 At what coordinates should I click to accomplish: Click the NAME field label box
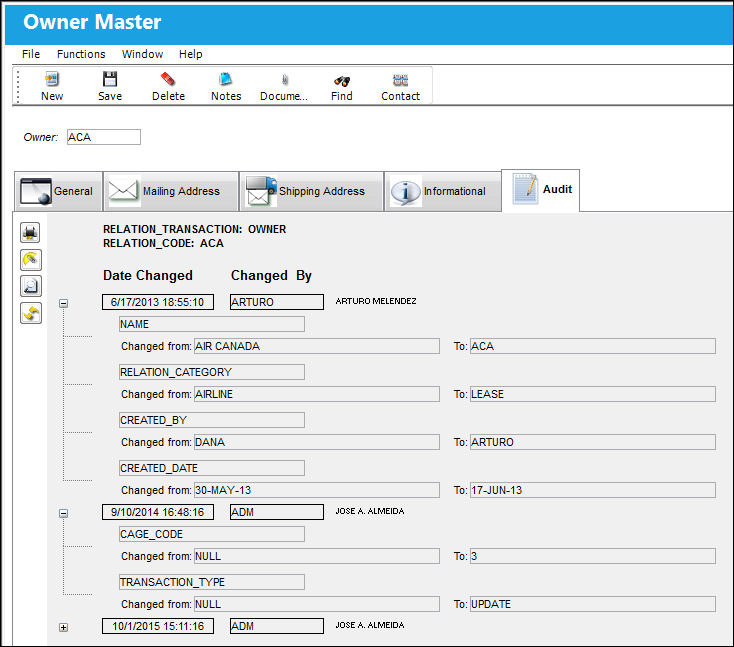pos(212,324)
